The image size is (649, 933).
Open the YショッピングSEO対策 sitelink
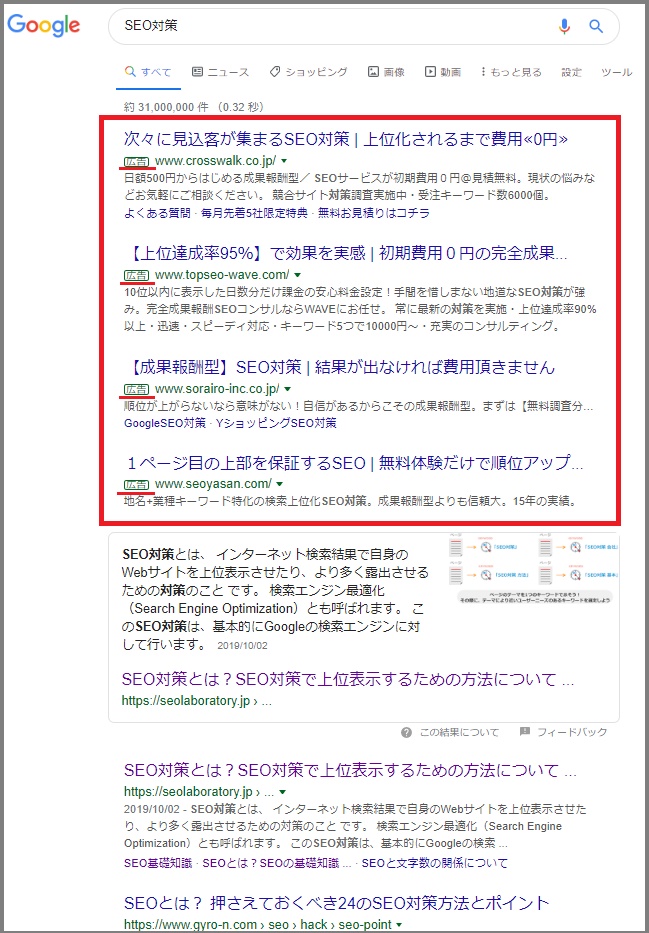coord(276,422)
